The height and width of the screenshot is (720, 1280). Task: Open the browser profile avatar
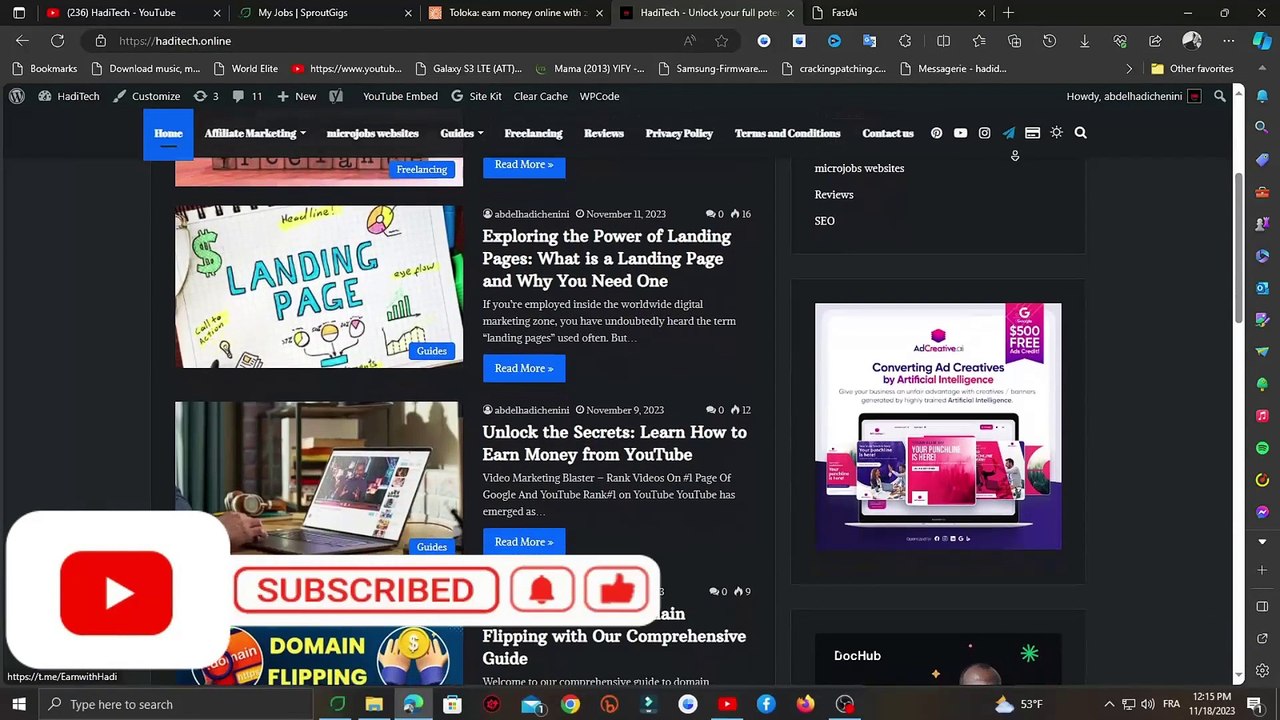(1191, 41)
